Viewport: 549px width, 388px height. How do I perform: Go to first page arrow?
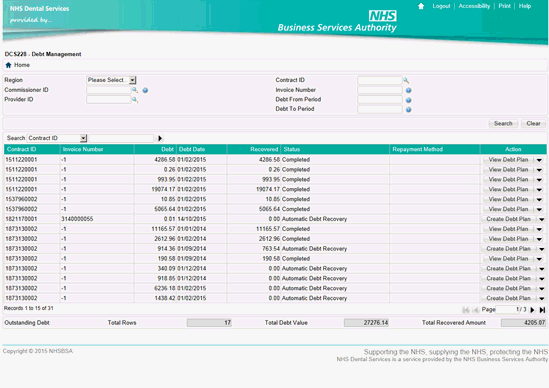click(x=466, y=310)
